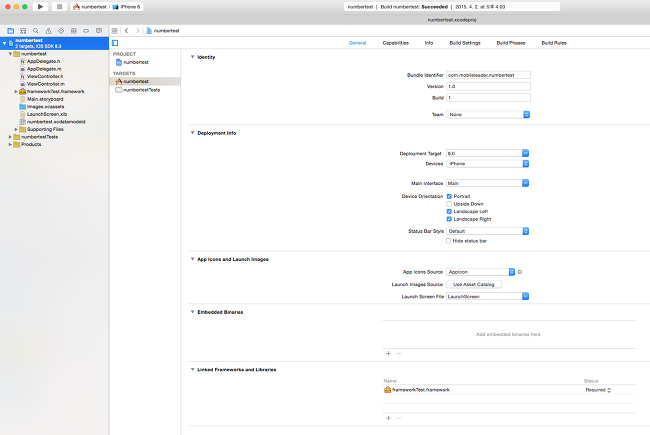Choose the iPhone 6 destination
Image resolution: width=650 pixels, height=435 pixels.
tap(126, 7)
